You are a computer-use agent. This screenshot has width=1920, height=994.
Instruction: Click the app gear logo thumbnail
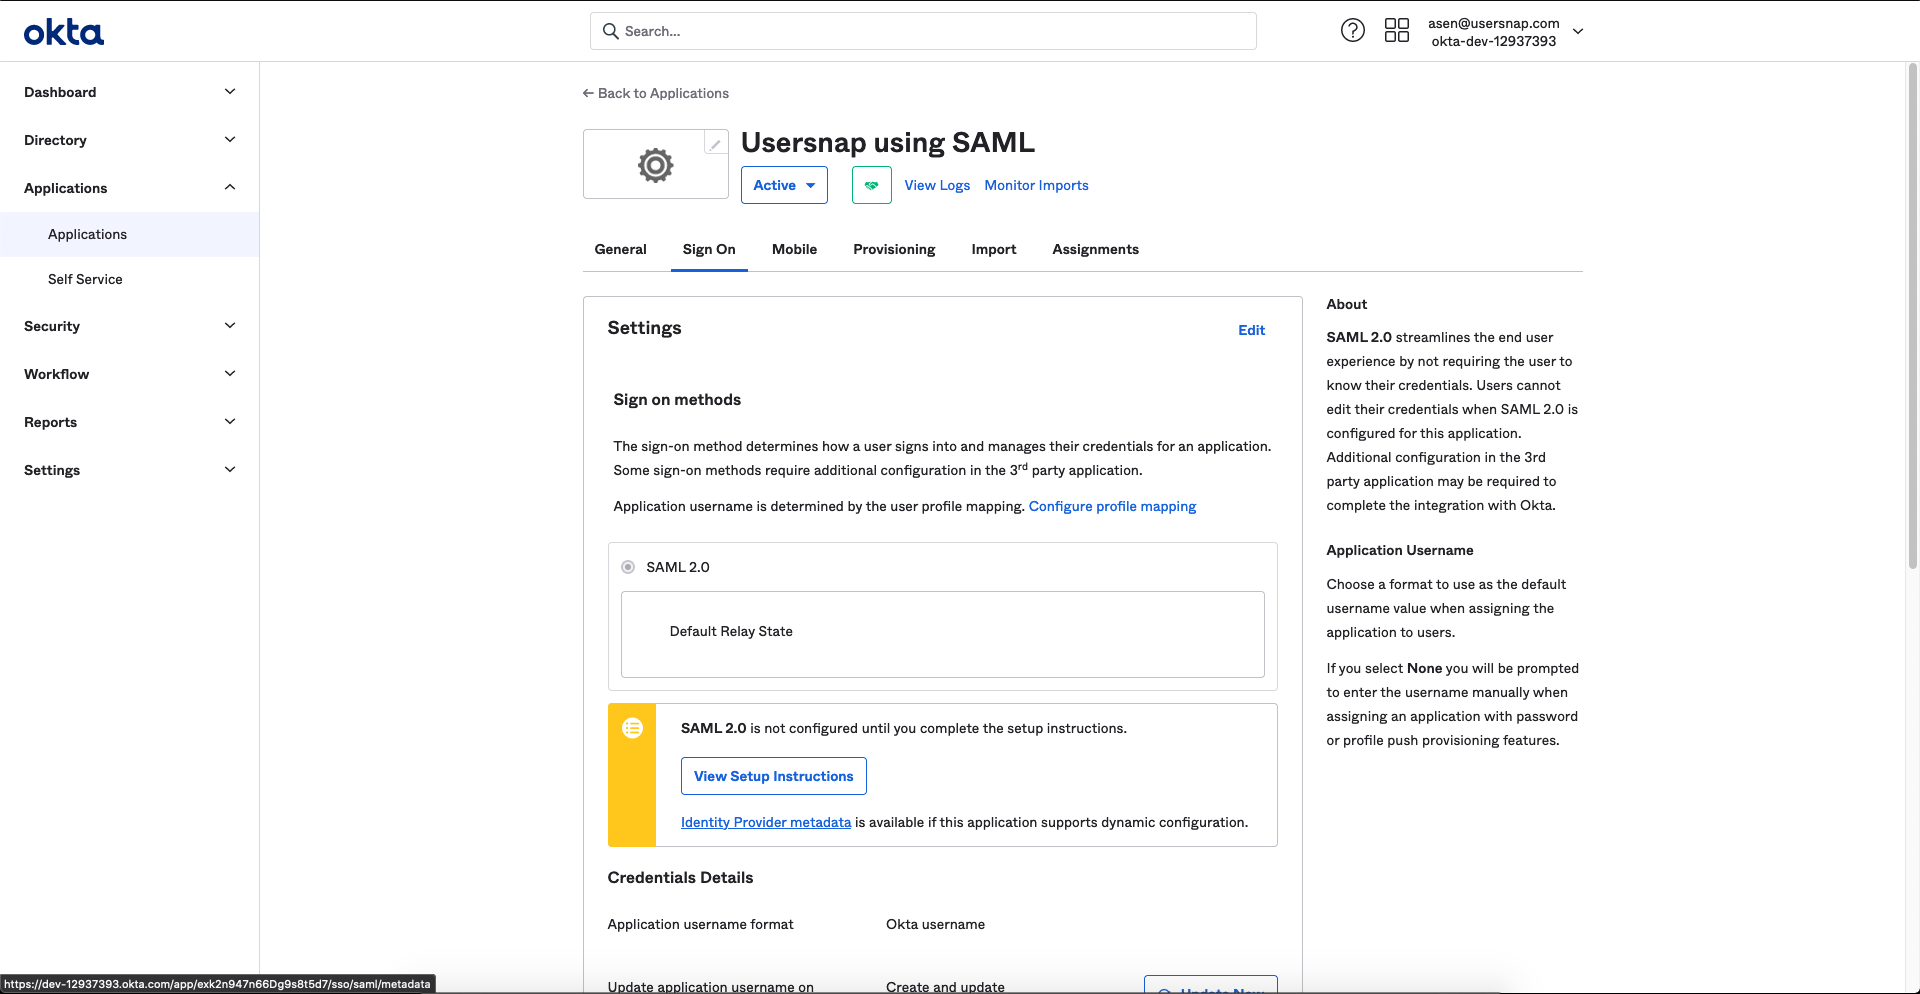[656, 165]
